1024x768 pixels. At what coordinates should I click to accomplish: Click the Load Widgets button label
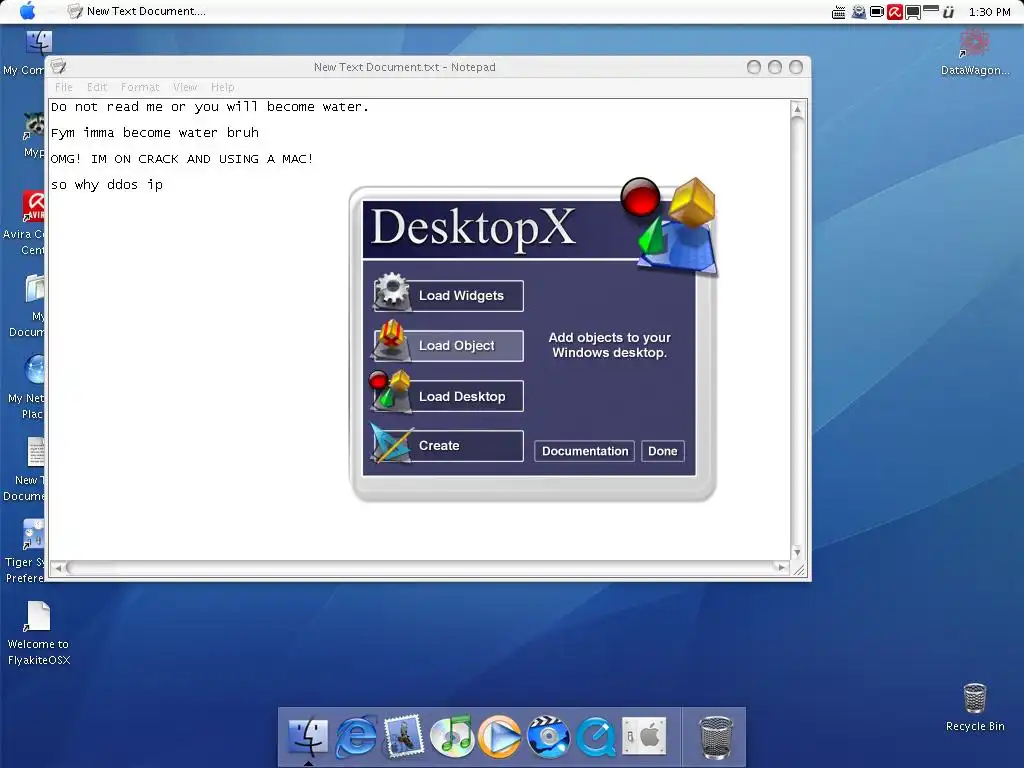click(461, 296)
